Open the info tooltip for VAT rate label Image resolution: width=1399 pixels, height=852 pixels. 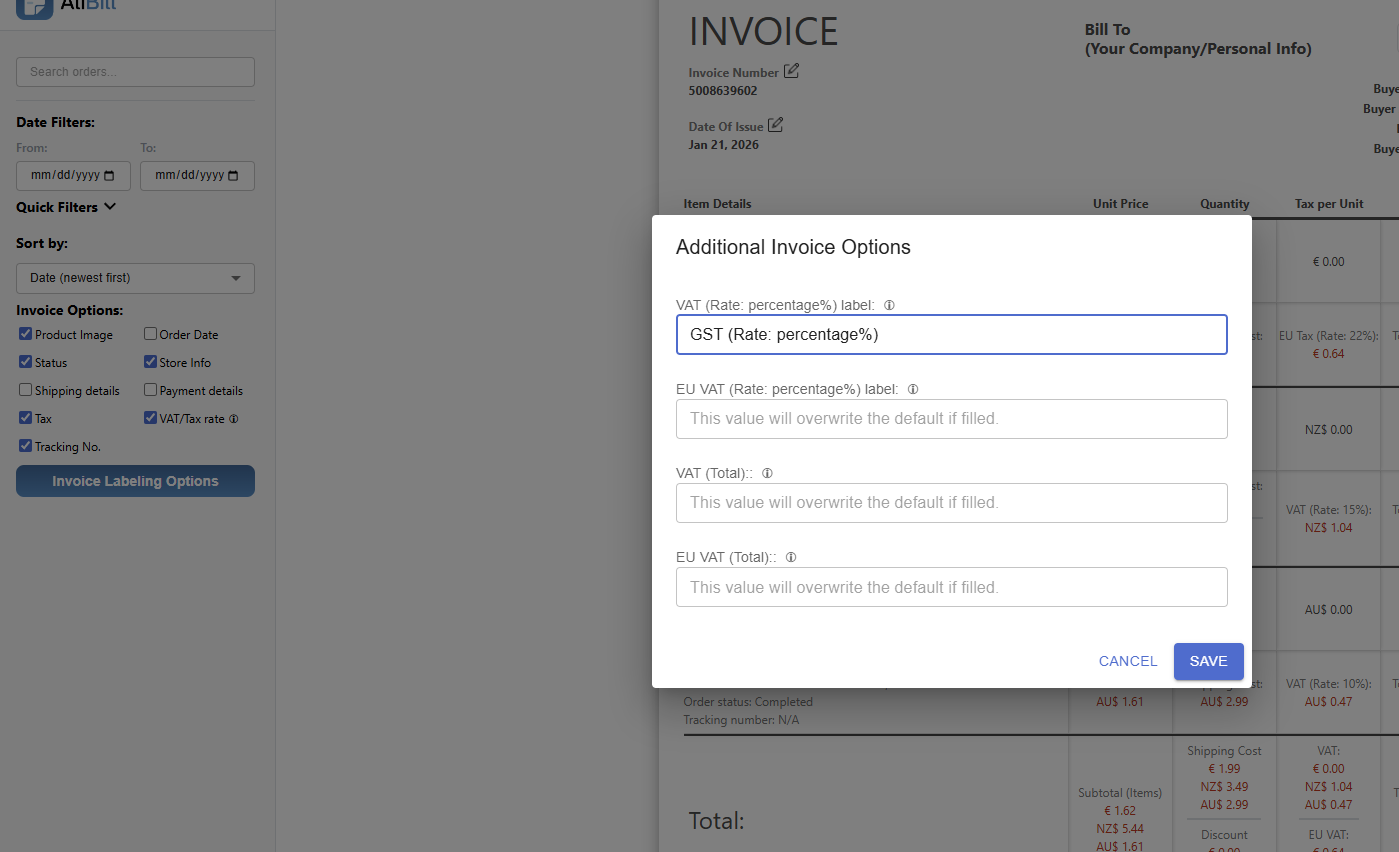(889, 305)
